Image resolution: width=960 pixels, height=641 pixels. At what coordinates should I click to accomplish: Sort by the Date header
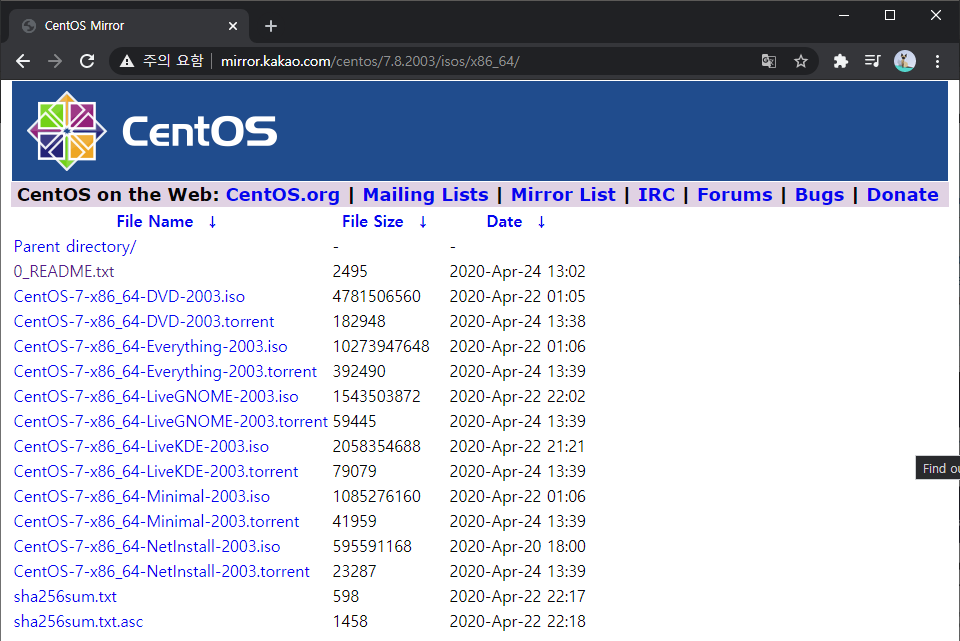[x=504, y=222]
